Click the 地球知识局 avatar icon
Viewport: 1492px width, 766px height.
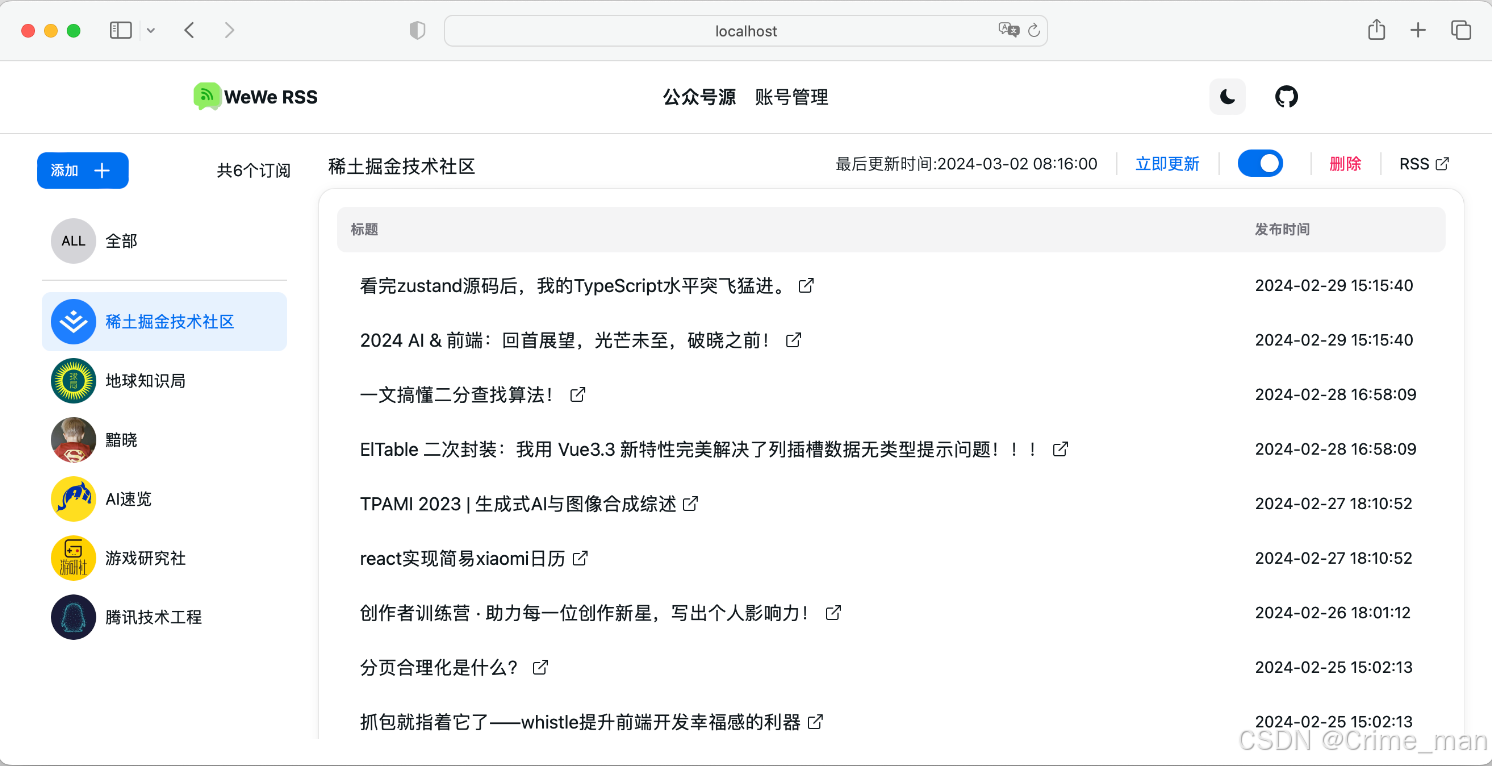[73, 381]
